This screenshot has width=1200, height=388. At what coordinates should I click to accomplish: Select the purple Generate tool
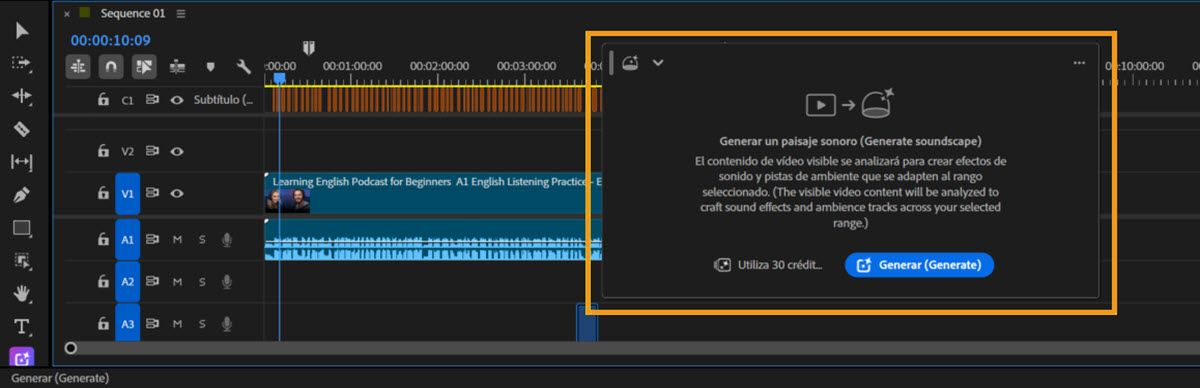22,357
